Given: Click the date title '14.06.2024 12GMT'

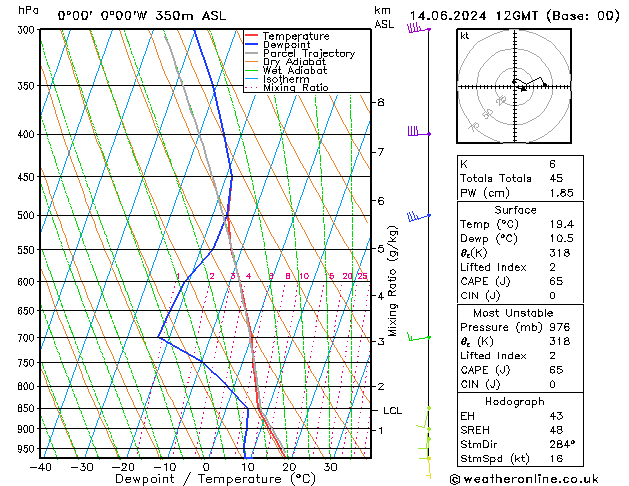Looking at the screenshot, I should pos(474,16).
